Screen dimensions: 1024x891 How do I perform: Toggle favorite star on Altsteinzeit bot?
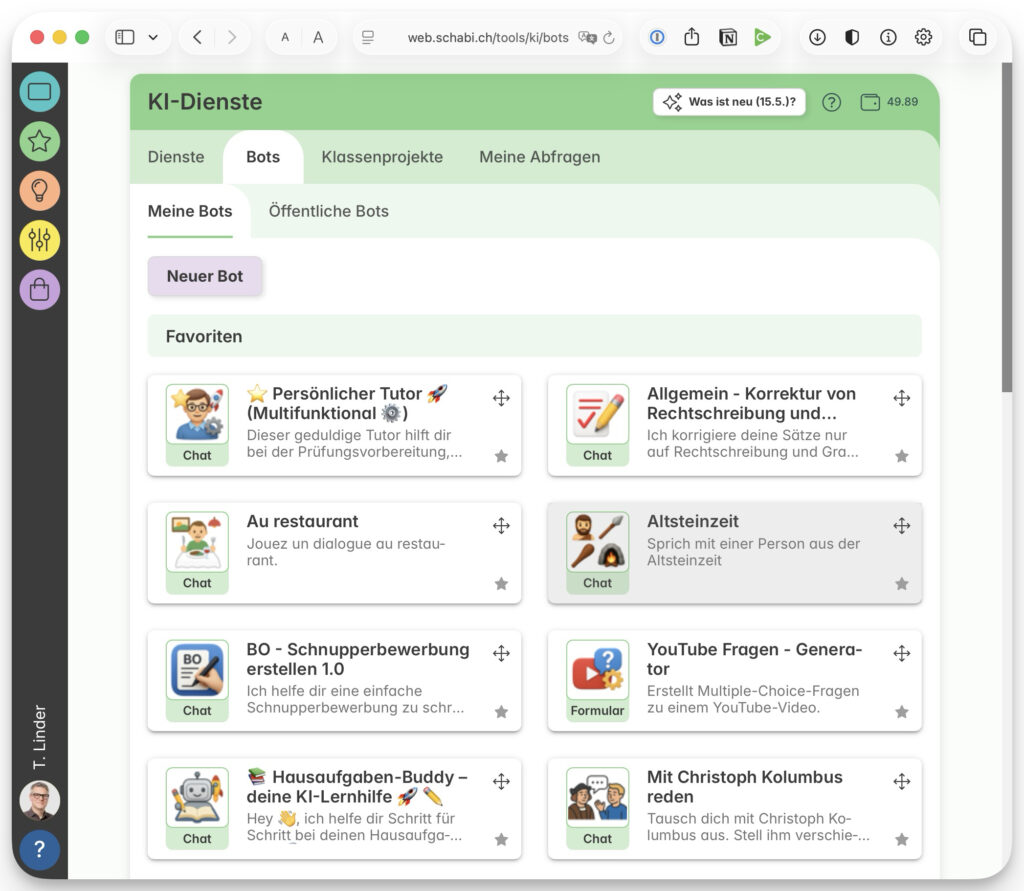(x=902, y=583)
